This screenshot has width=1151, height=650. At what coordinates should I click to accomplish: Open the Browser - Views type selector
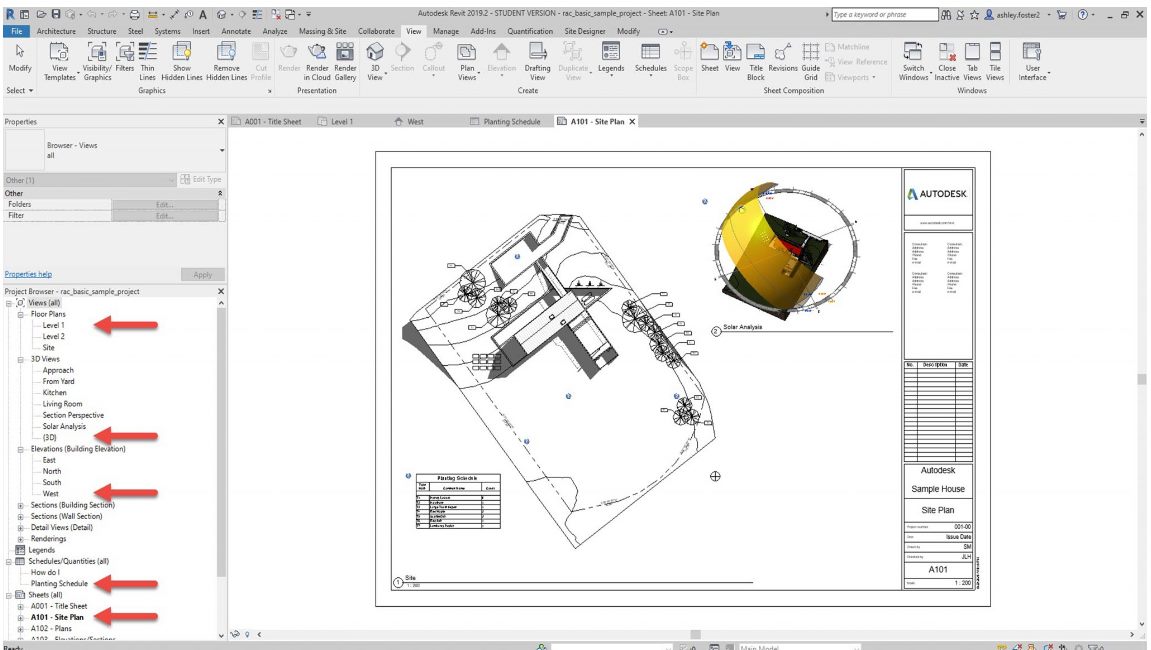(x=114, y=151)
